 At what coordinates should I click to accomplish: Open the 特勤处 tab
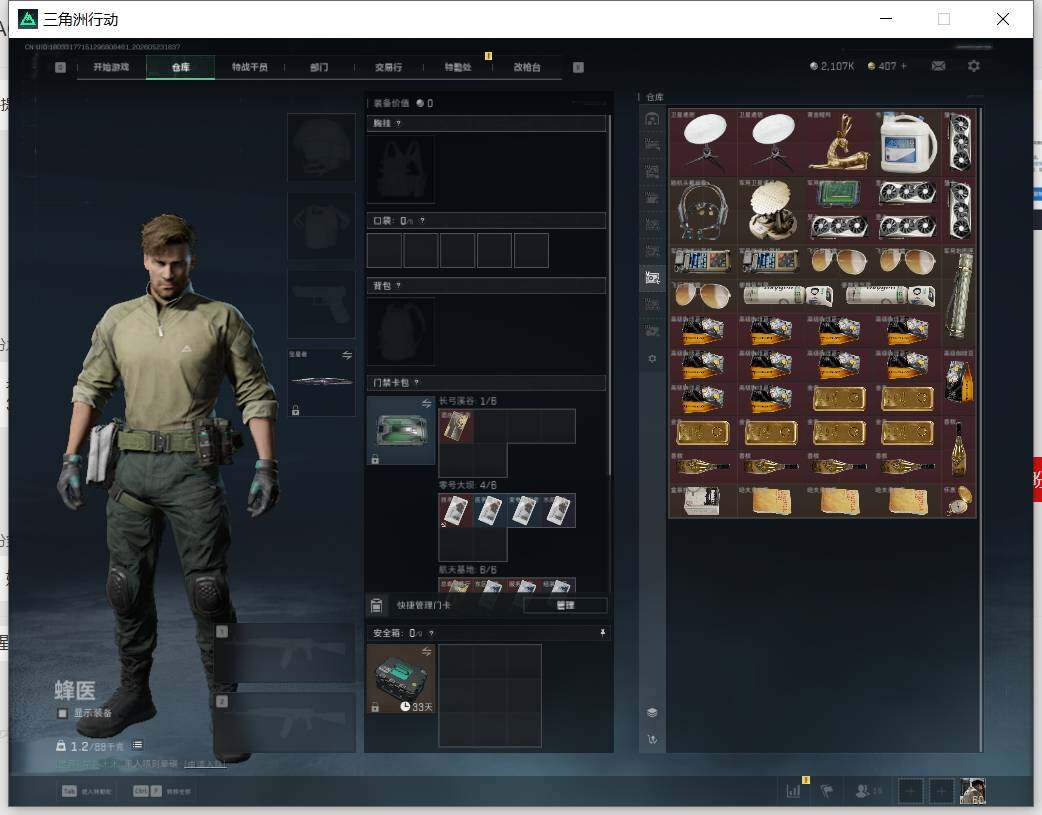[458, 67]
